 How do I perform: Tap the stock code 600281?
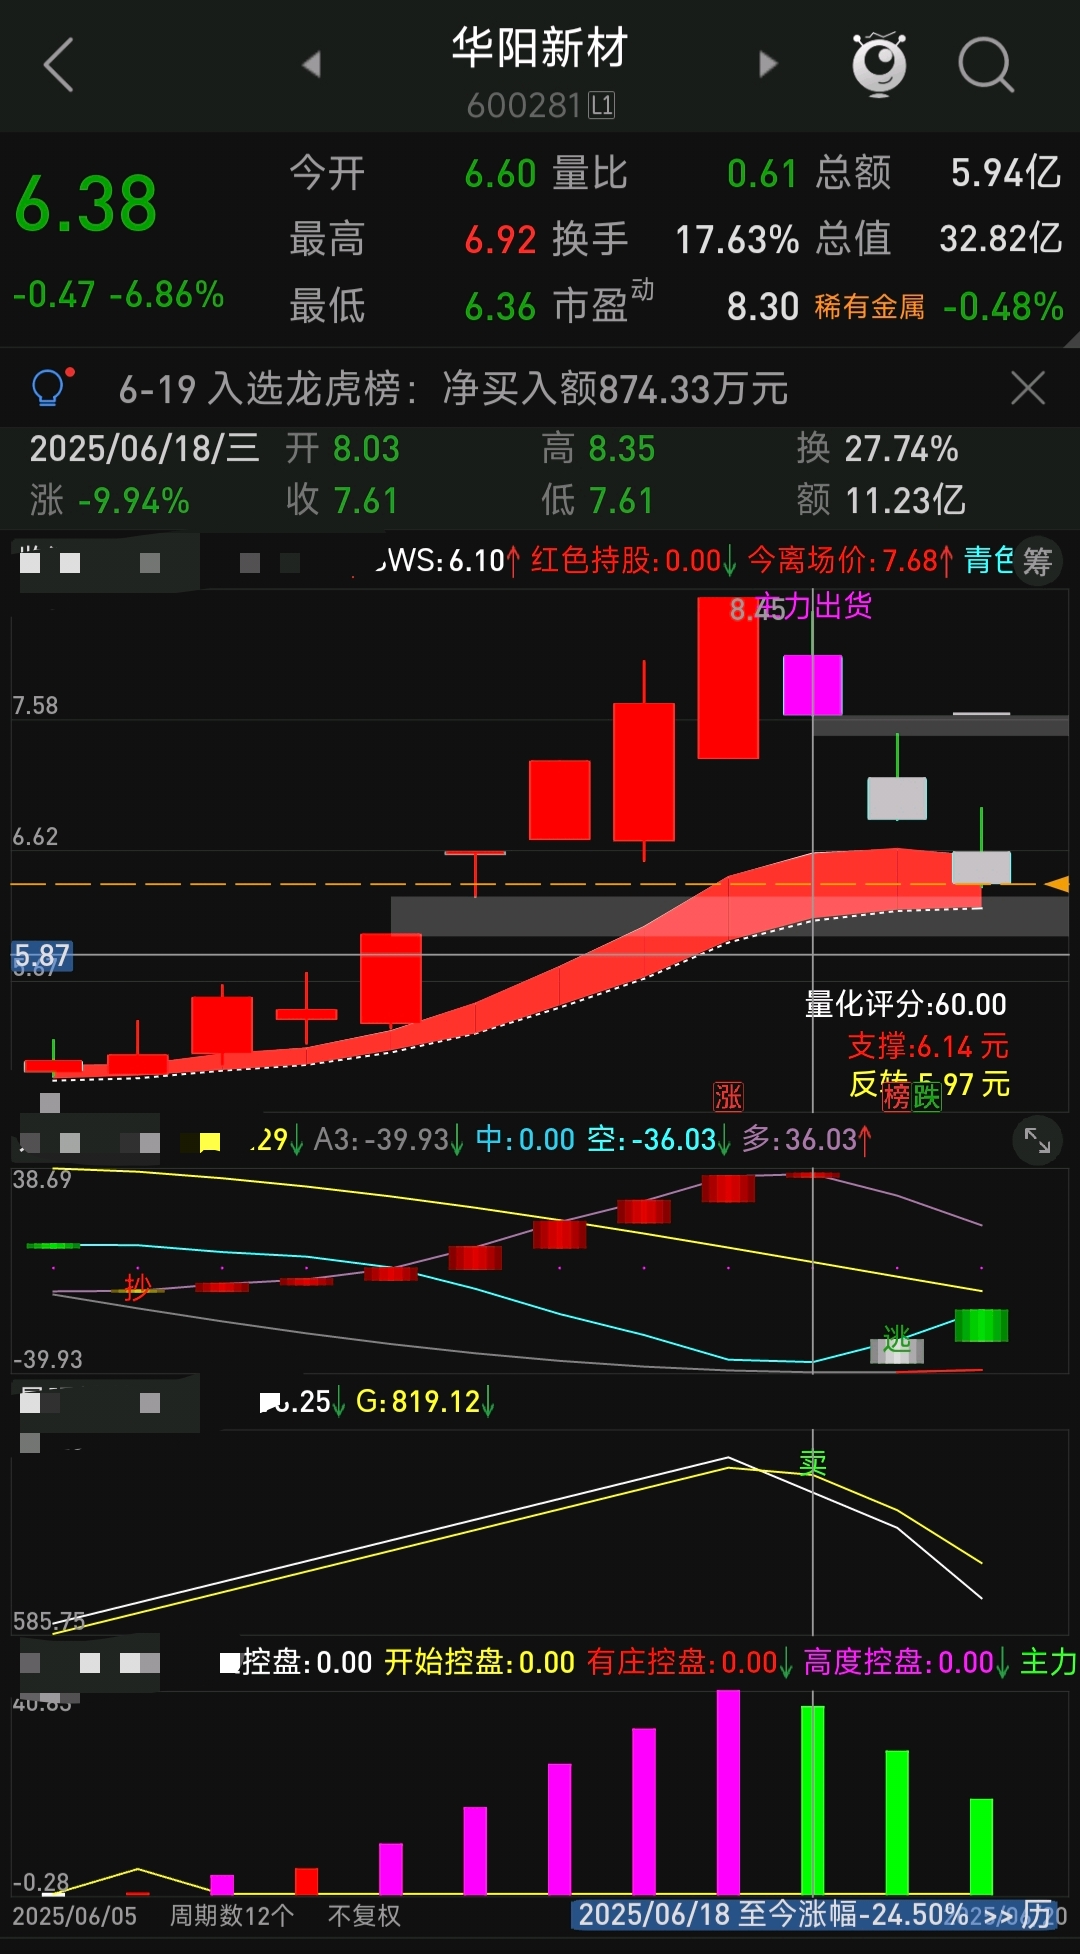[x=524, y=105]
